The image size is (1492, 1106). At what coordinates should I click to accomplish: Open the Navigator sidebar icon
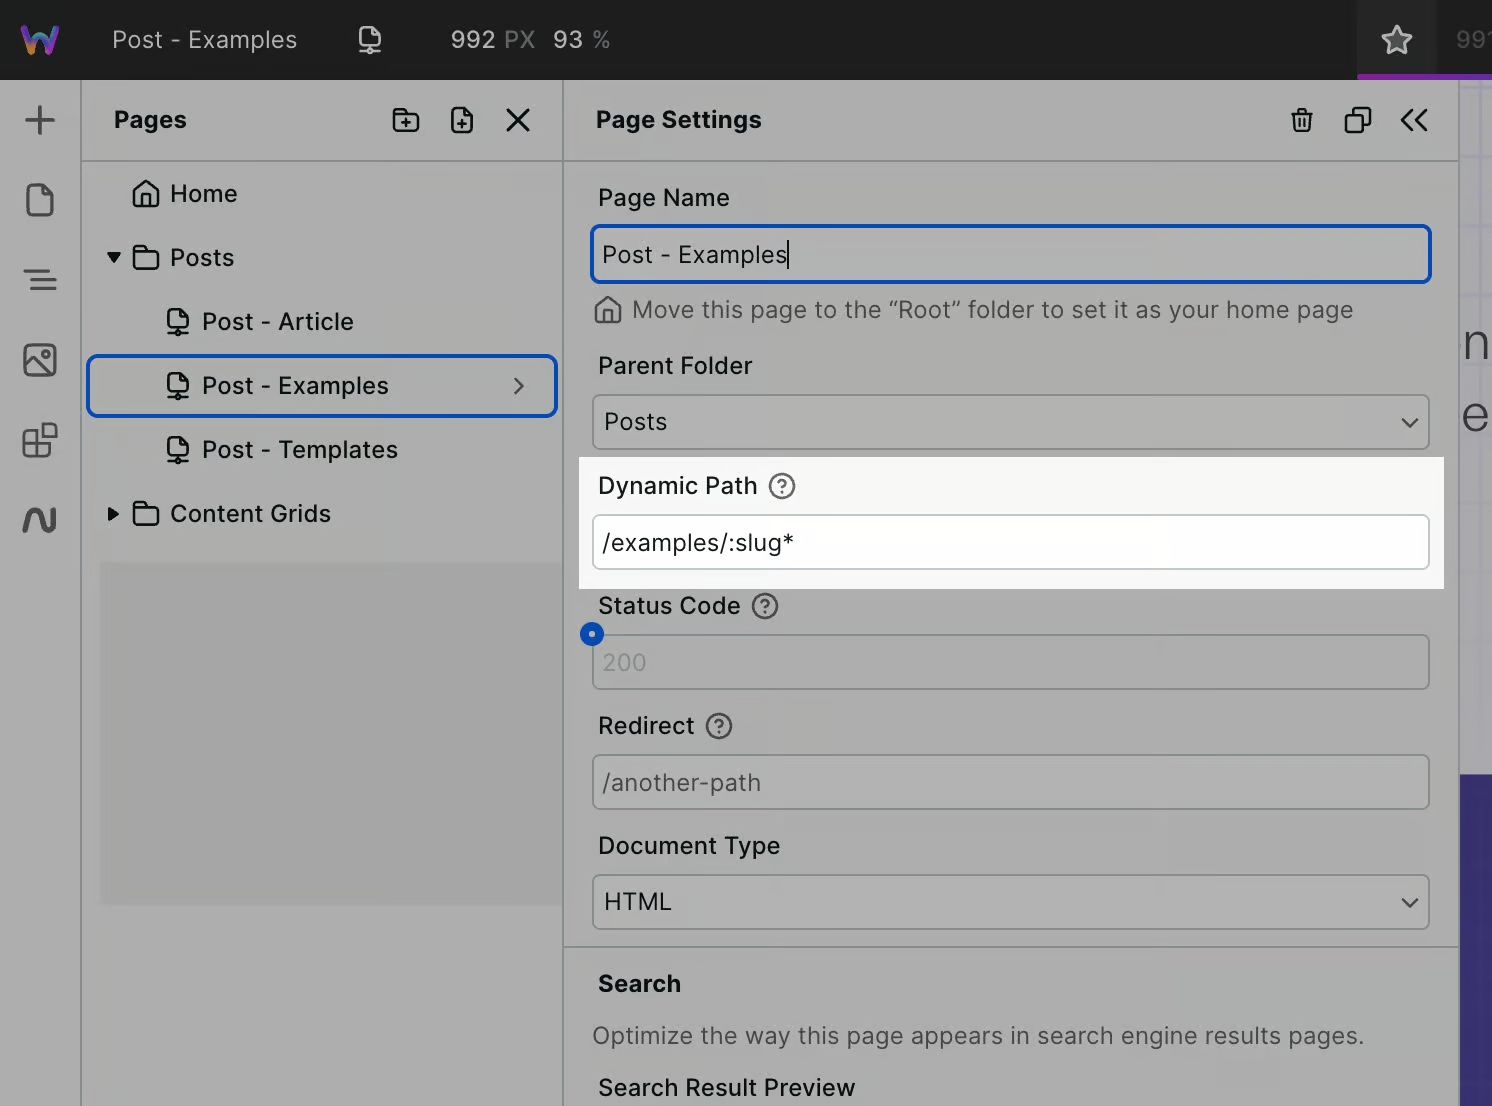point(40,280)
